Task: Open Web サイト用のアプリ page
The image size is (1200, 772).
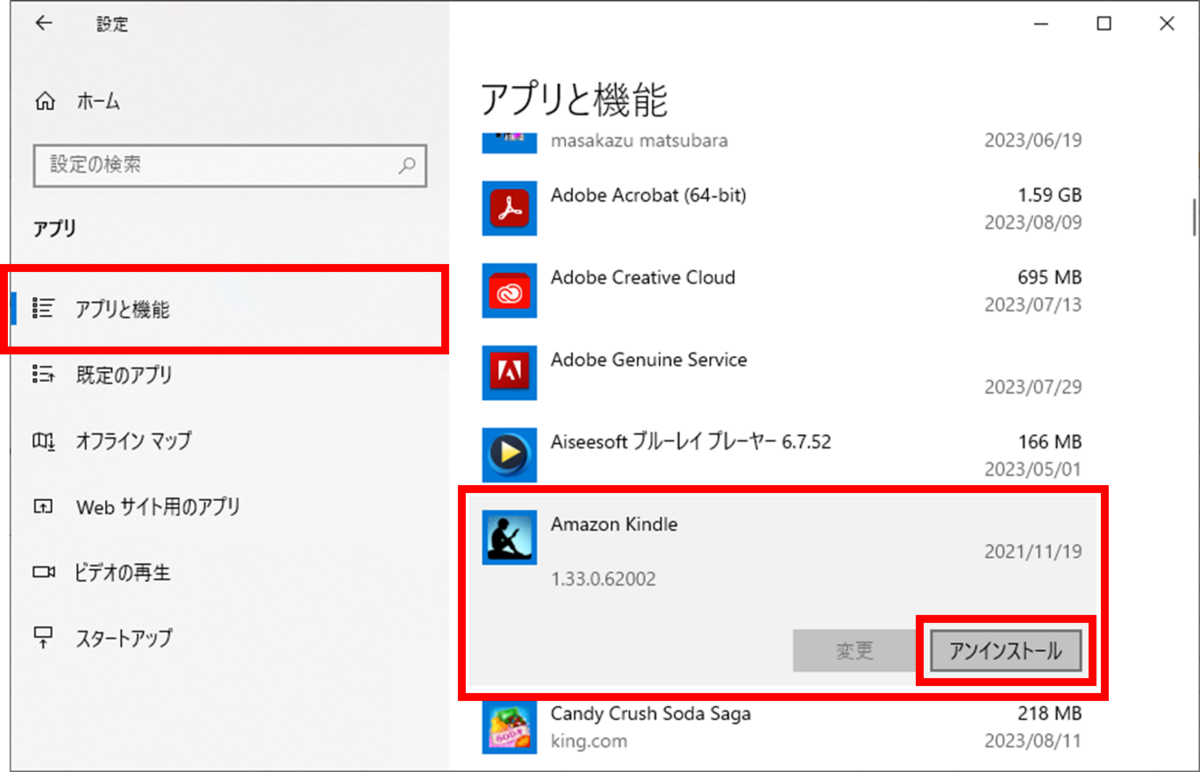Action: point(229,507)
